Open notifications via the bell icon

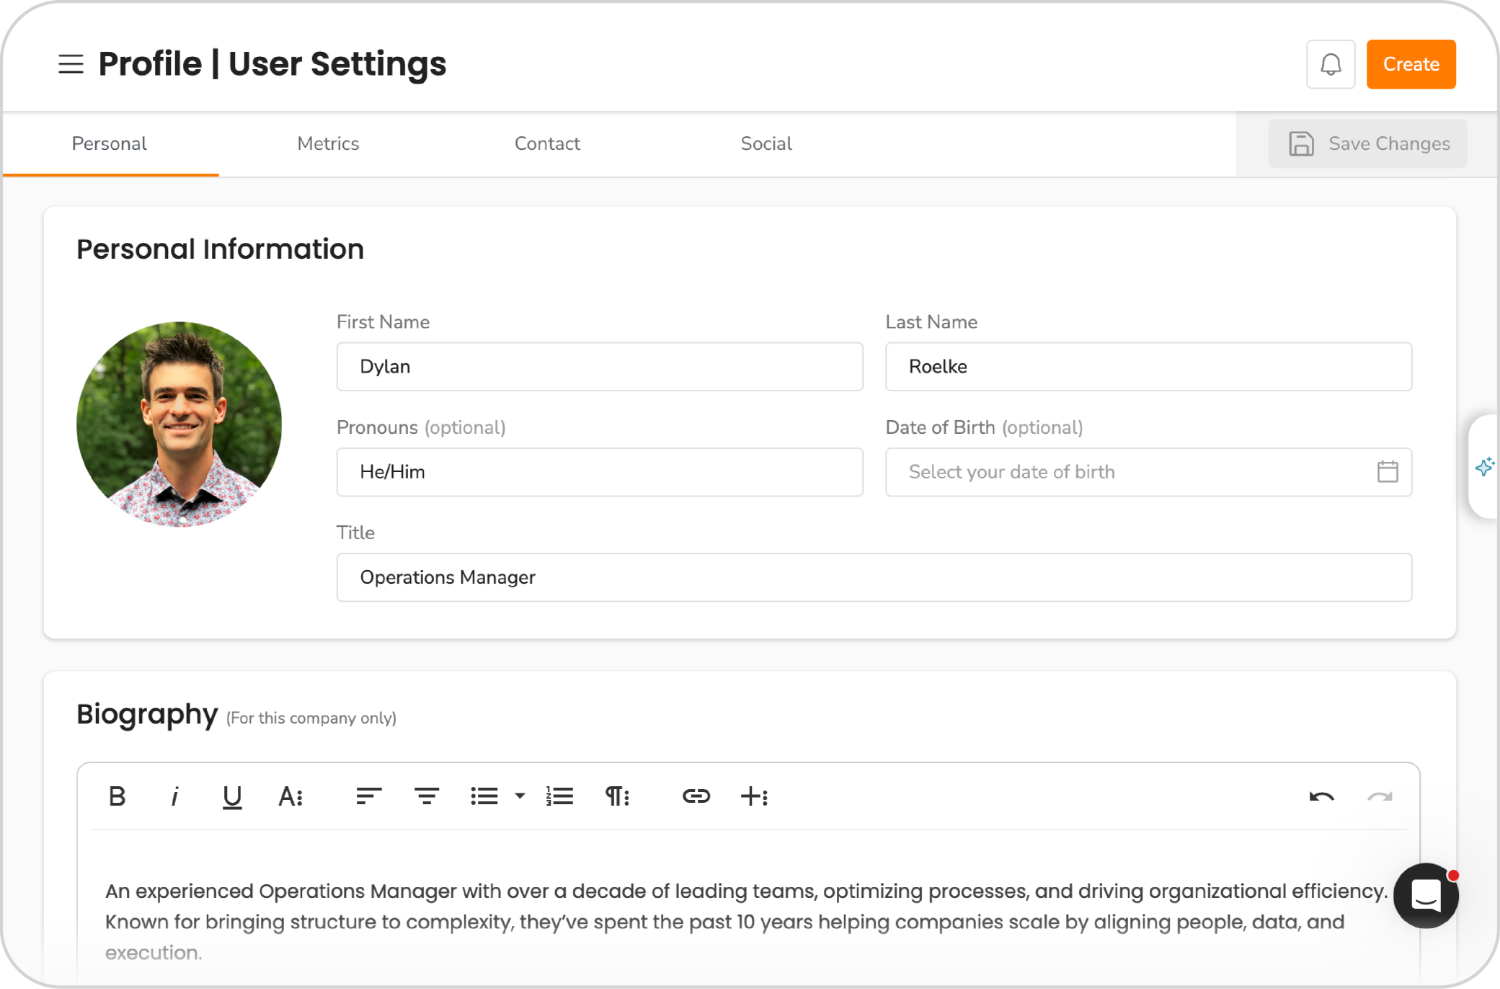pos(1330,63)
